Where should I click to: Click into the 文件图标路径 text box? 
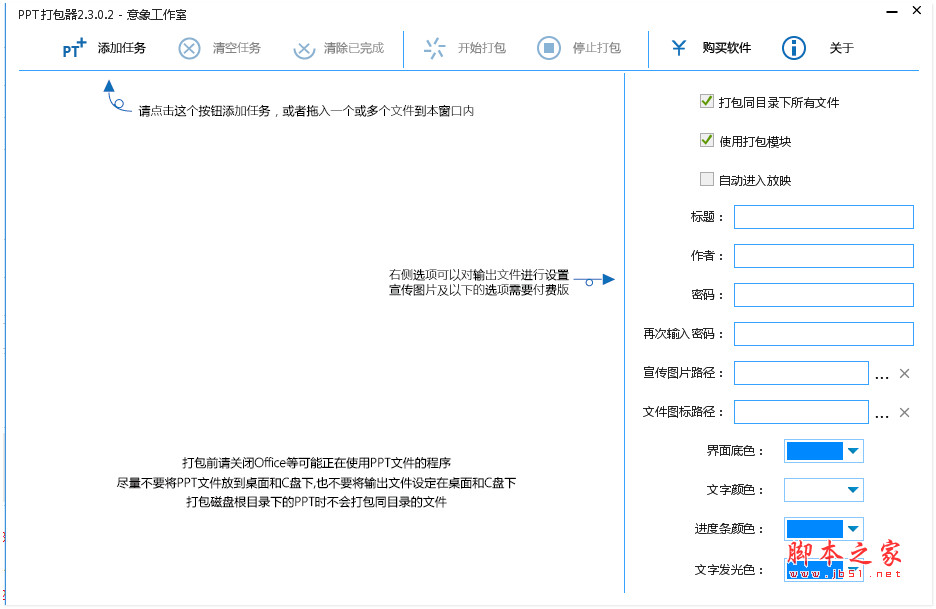[801, 412]
